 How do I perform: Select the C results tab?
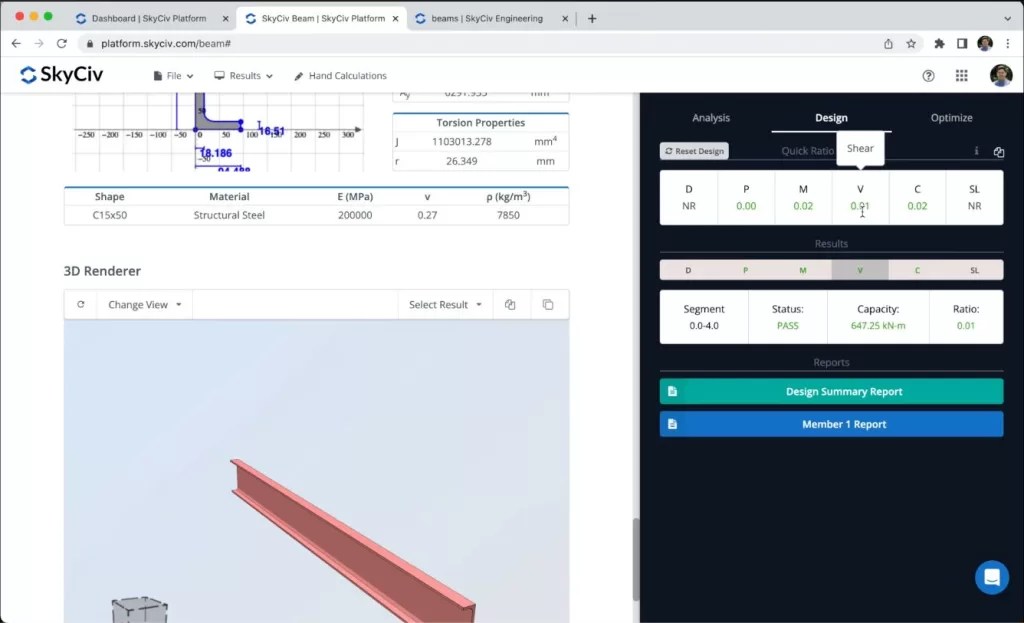coord(918,270)
